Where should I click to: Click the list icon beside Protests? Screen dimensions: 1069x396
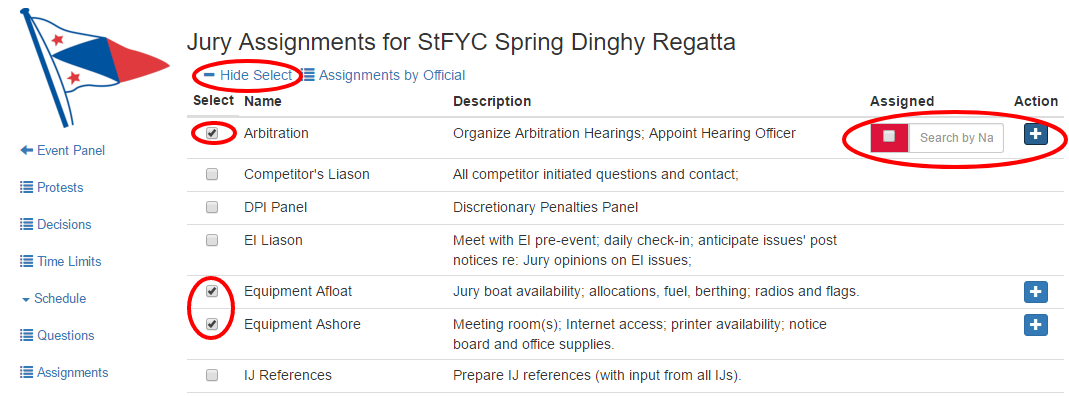(x=27, y=187)
